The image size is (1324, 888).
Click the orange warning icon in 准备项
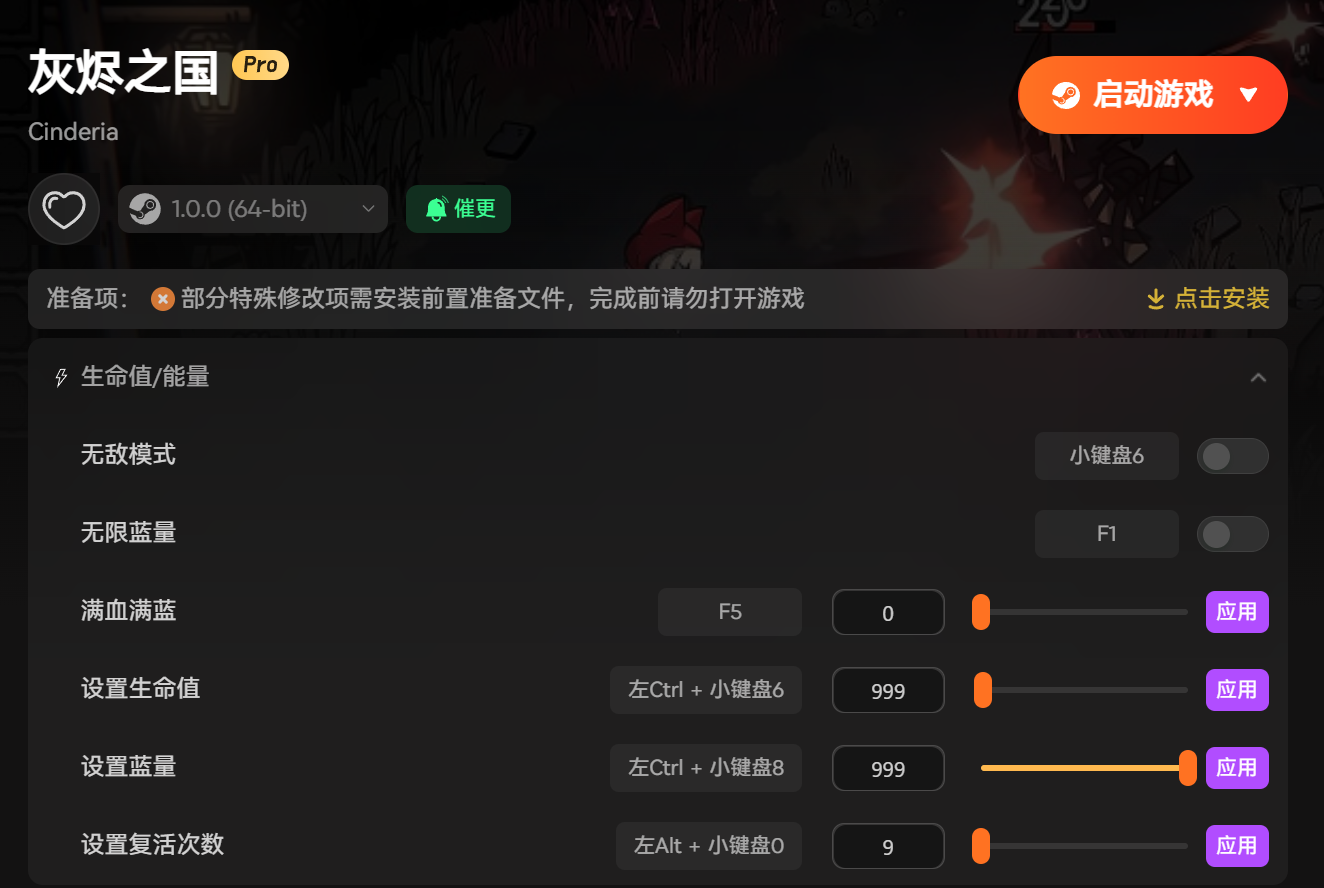click(x=163, y=299)
